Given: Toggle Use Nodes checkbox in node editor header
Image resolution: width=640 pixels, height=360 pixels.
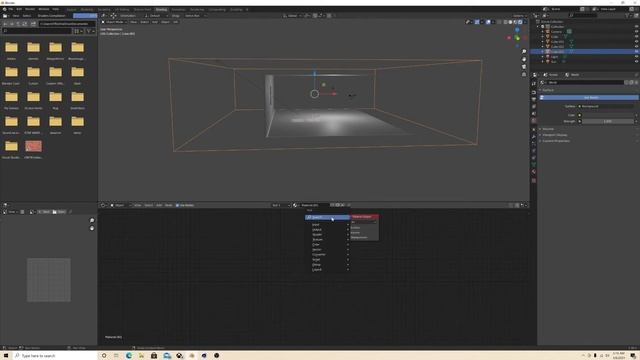Looking at the screenshot, I should click(177, 205).
